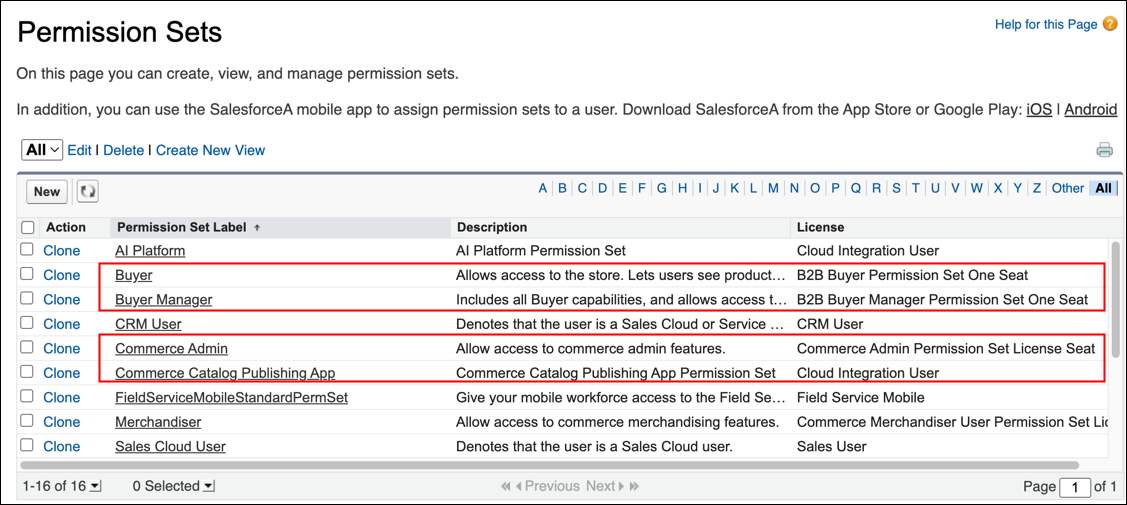1127x505 pixels.
Task: Refresh the permission sets list
Action: click(88, 192)
